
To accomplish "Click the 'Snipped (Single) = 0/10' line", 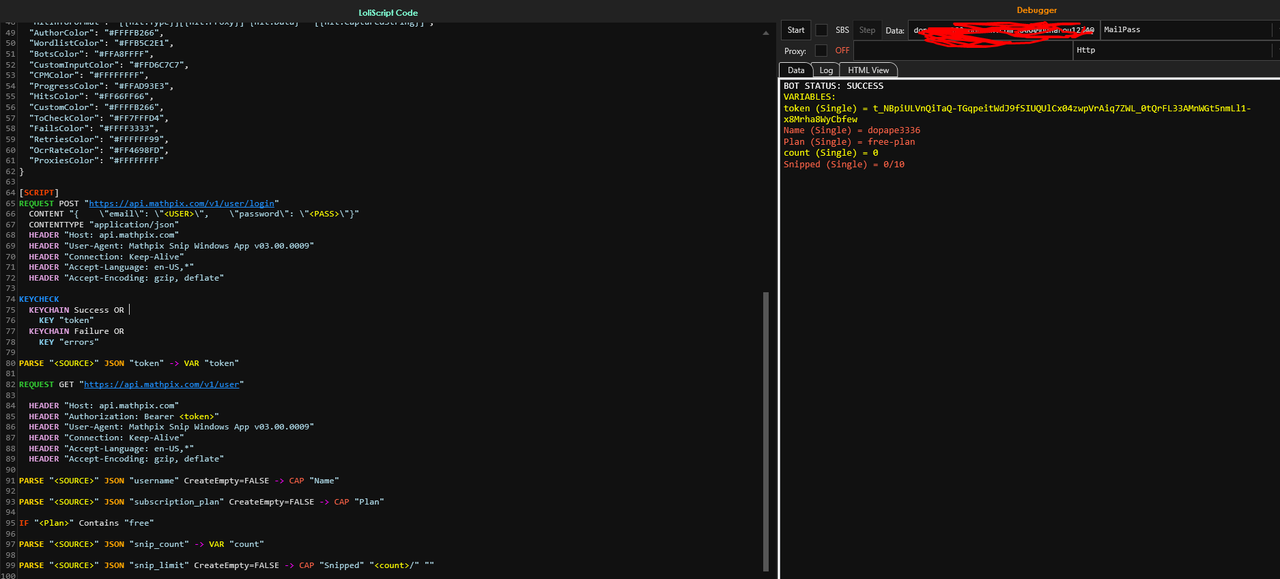I will pos(843,164).
